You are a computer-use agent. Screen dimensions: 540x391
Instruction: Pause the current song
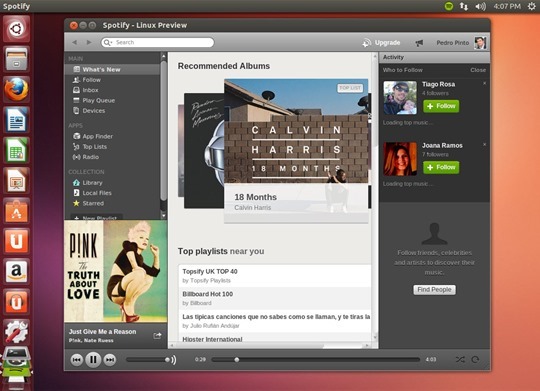pos(93,360)
